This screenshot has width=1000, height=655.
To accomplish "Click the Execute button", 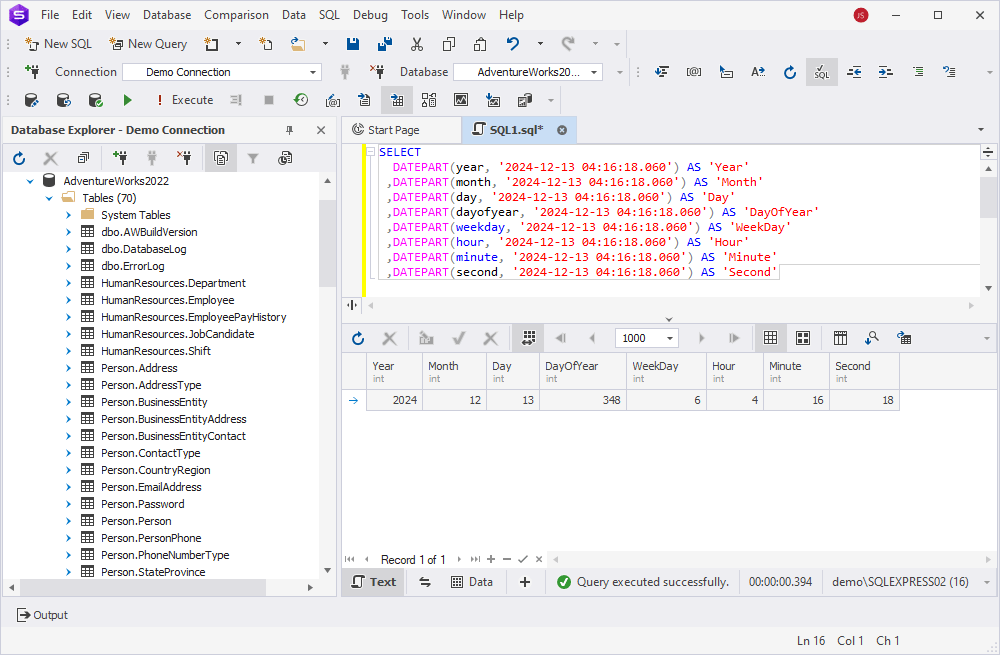I will pos(186,100).
